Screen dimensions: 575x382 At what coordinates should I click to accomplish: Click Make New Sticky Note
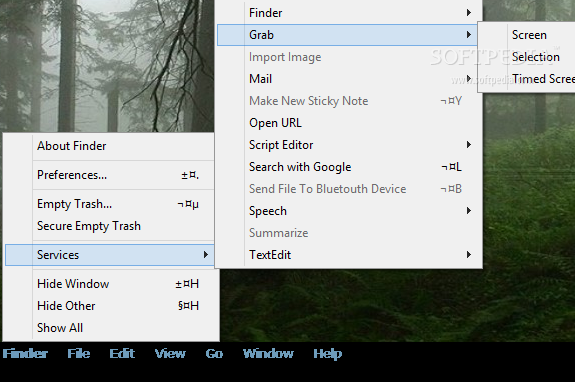pyautogui.click(x=347, y=101)
